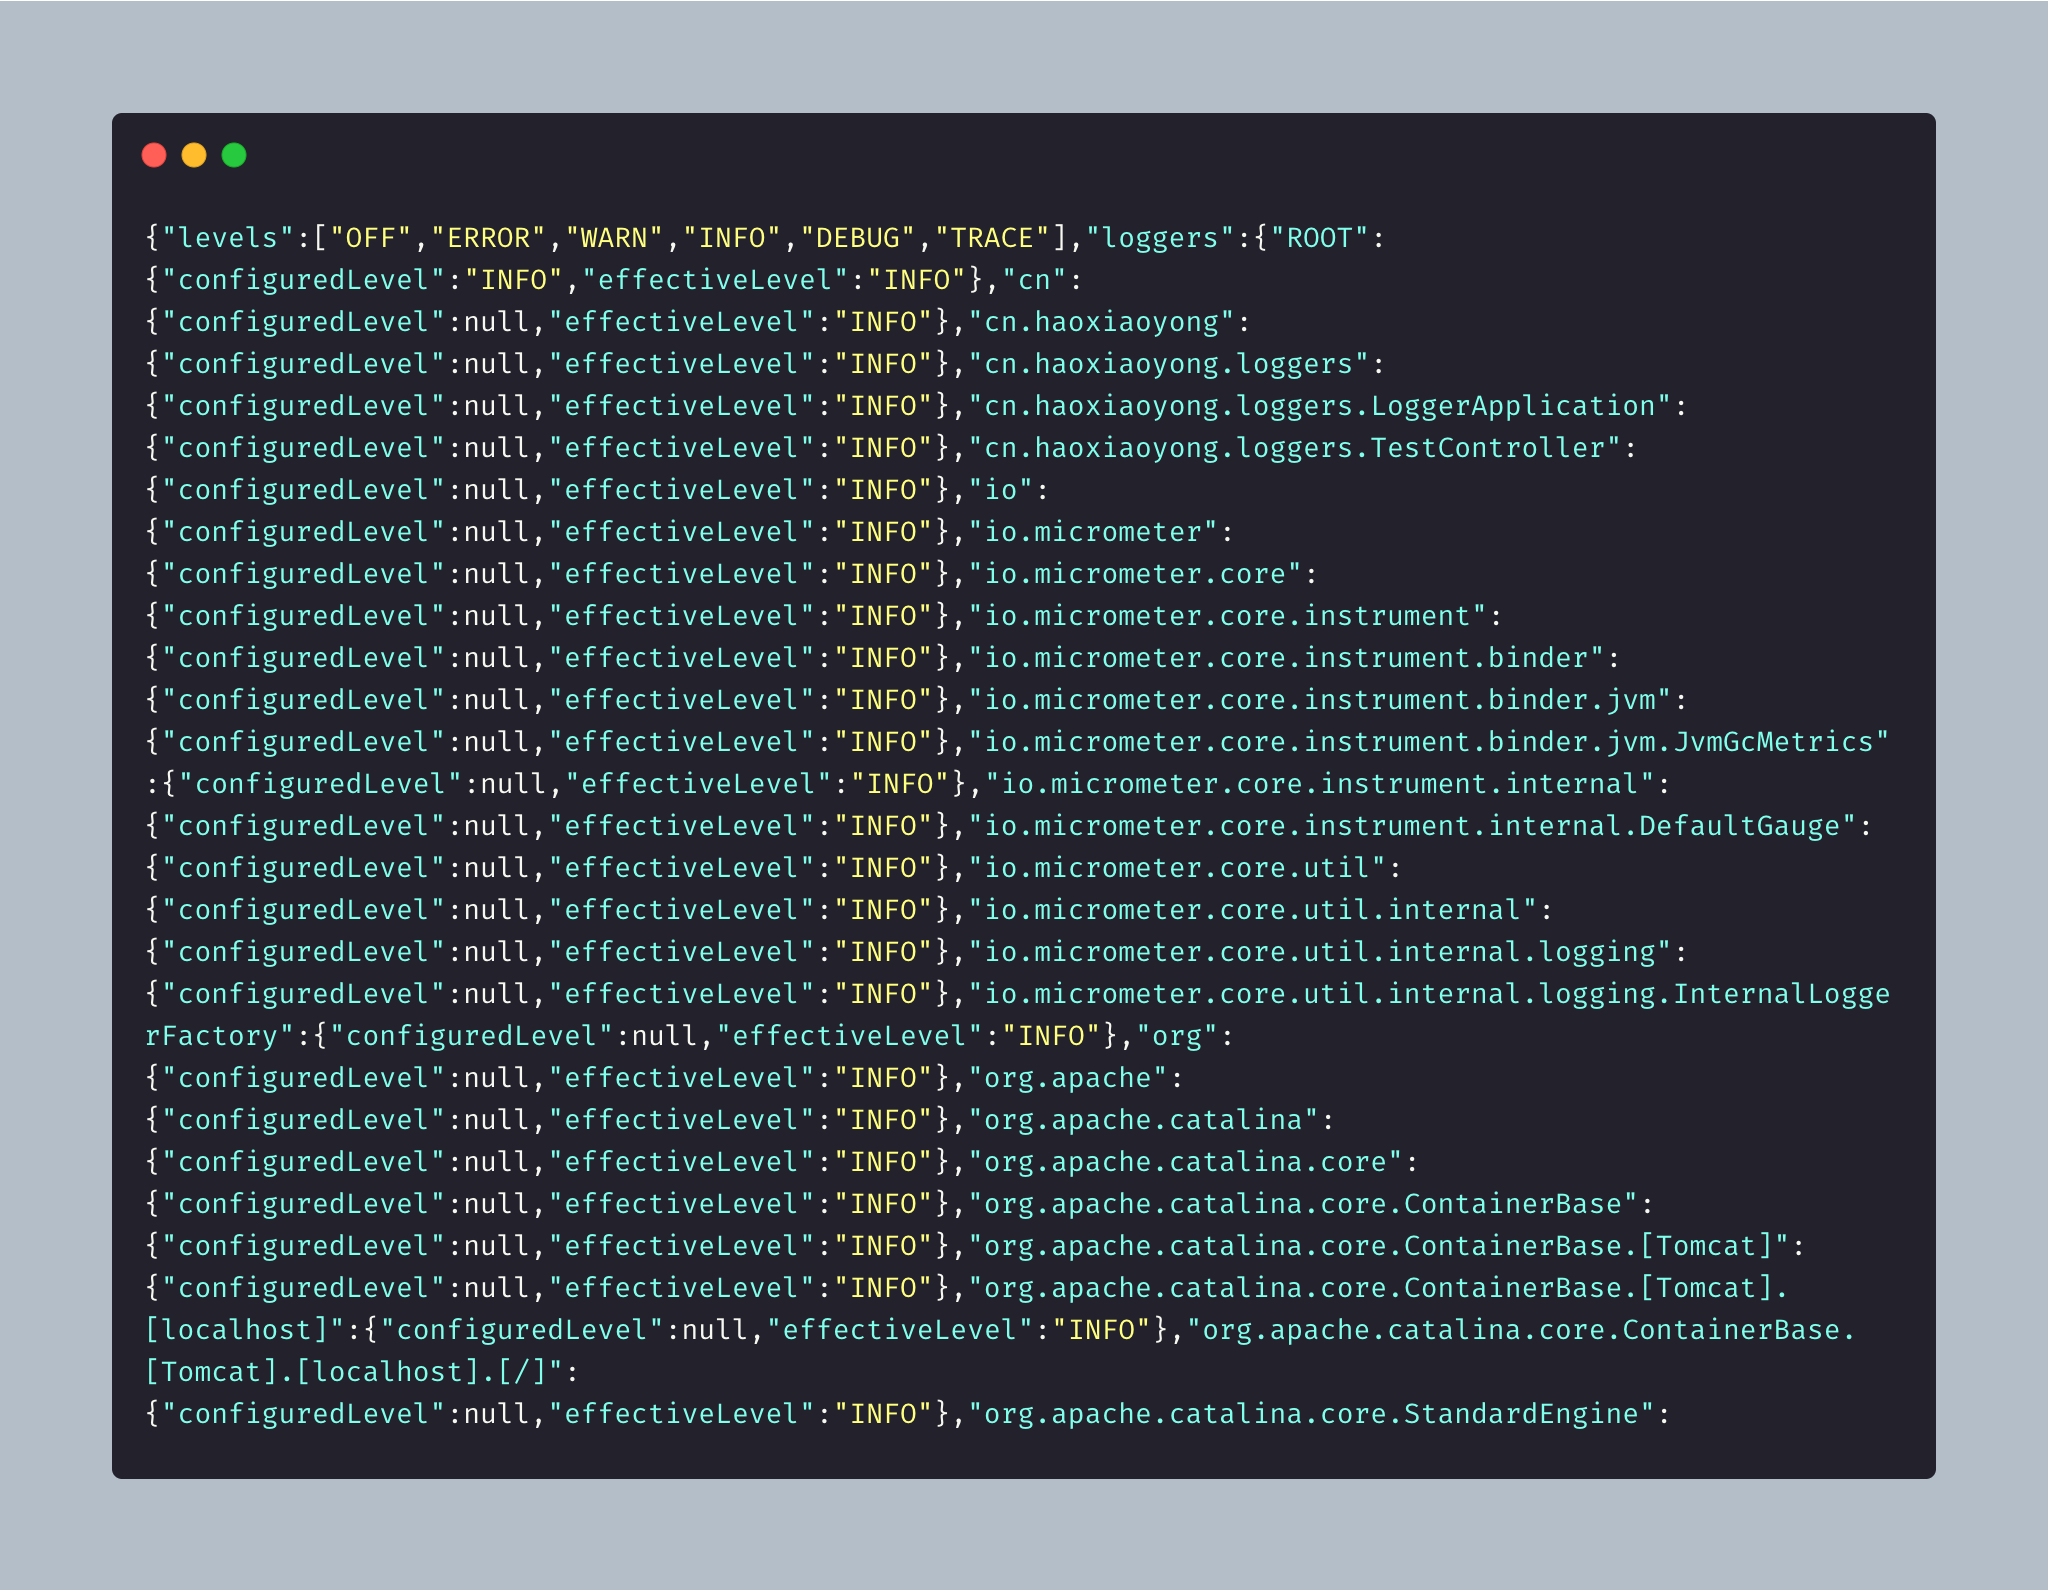Click the "TRACE" level value
Viewport: 2048px width, 1590px height.
click(x=993, y=238)
